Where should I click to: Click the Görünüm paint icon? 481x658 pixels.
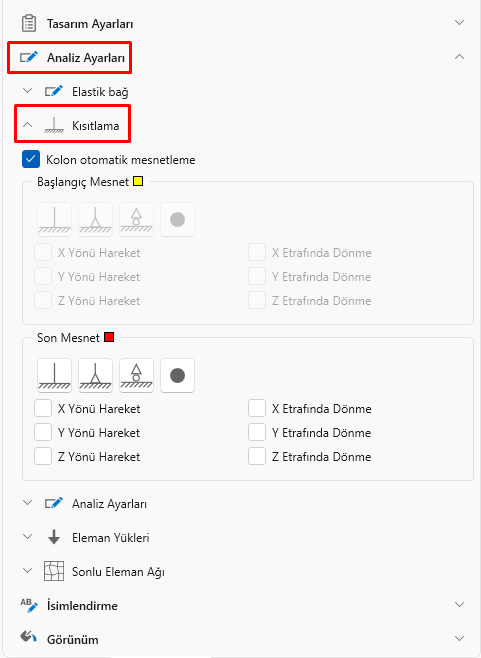tap(29, 638)
